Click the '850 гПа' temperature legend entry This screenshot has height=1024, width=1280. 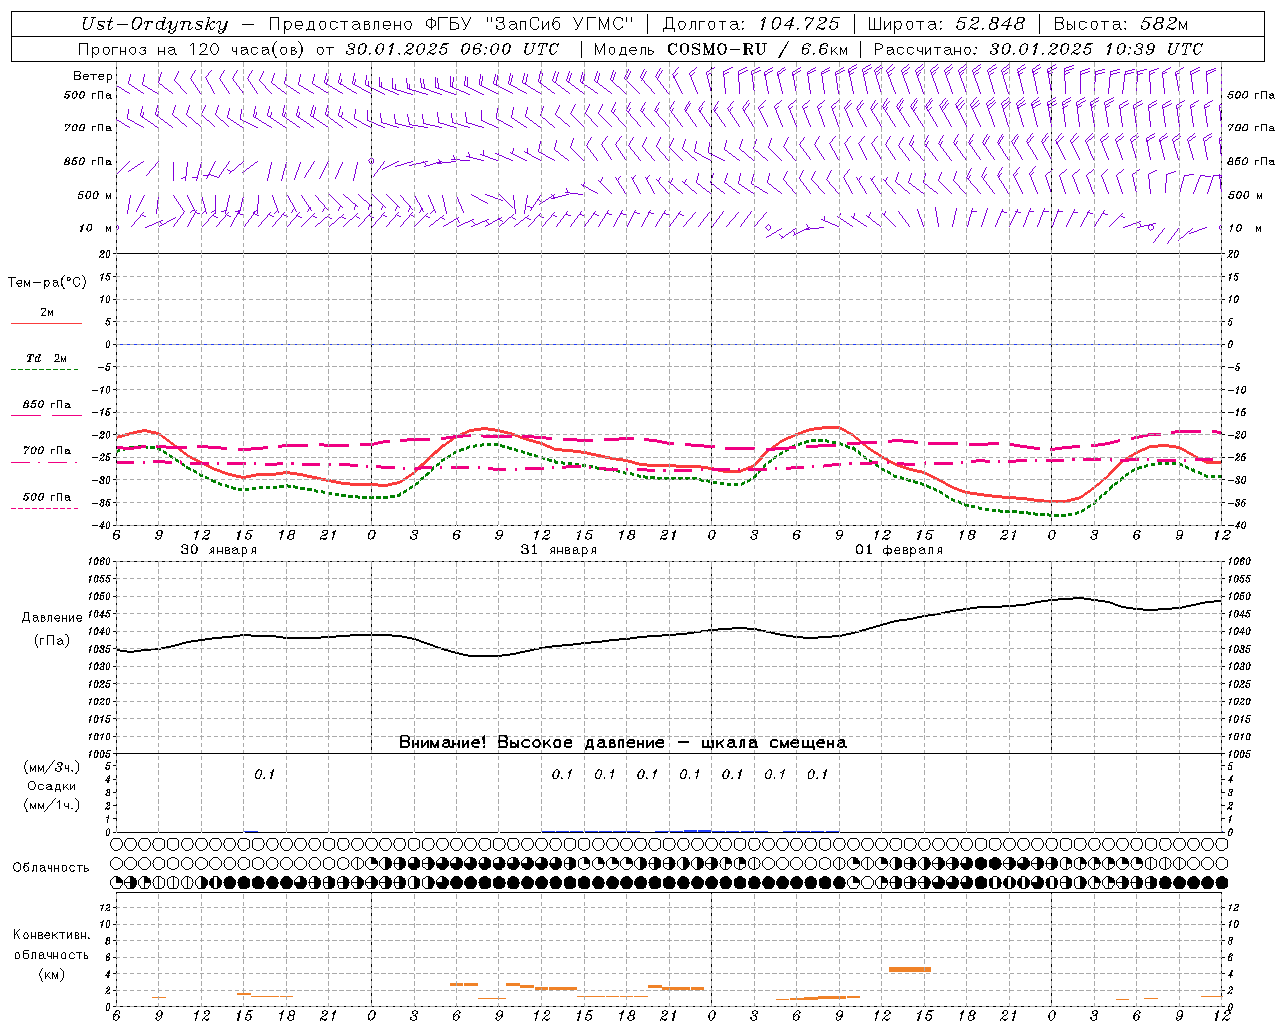coord(47,405)
